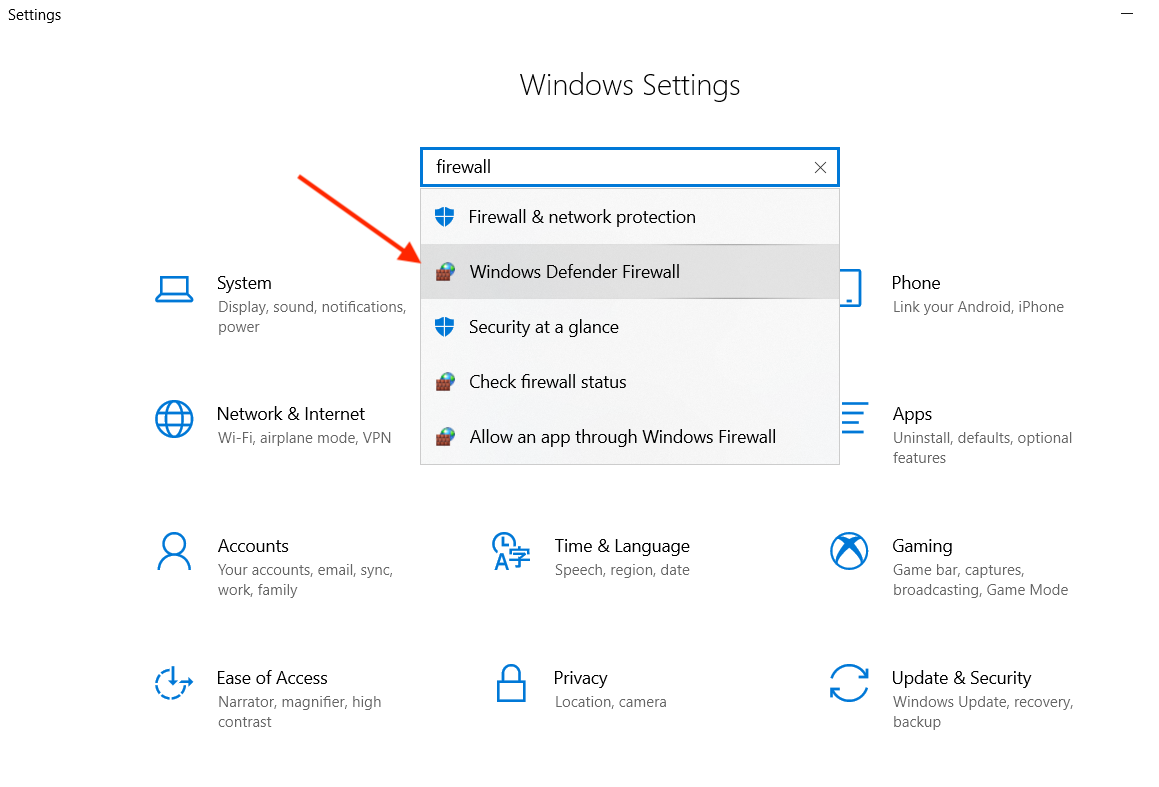Screen dimensions: 1159x787
Task: Open the Time & Language icon
Action: (x=511, y=551)
